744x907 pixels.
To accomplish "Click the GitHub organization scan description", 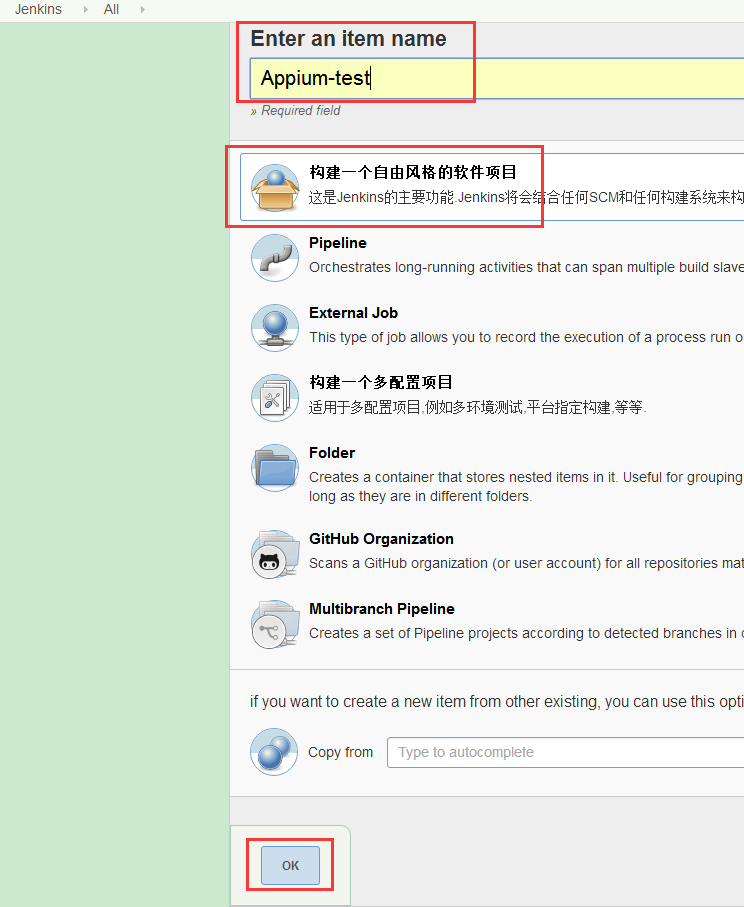I will [526, 563].
